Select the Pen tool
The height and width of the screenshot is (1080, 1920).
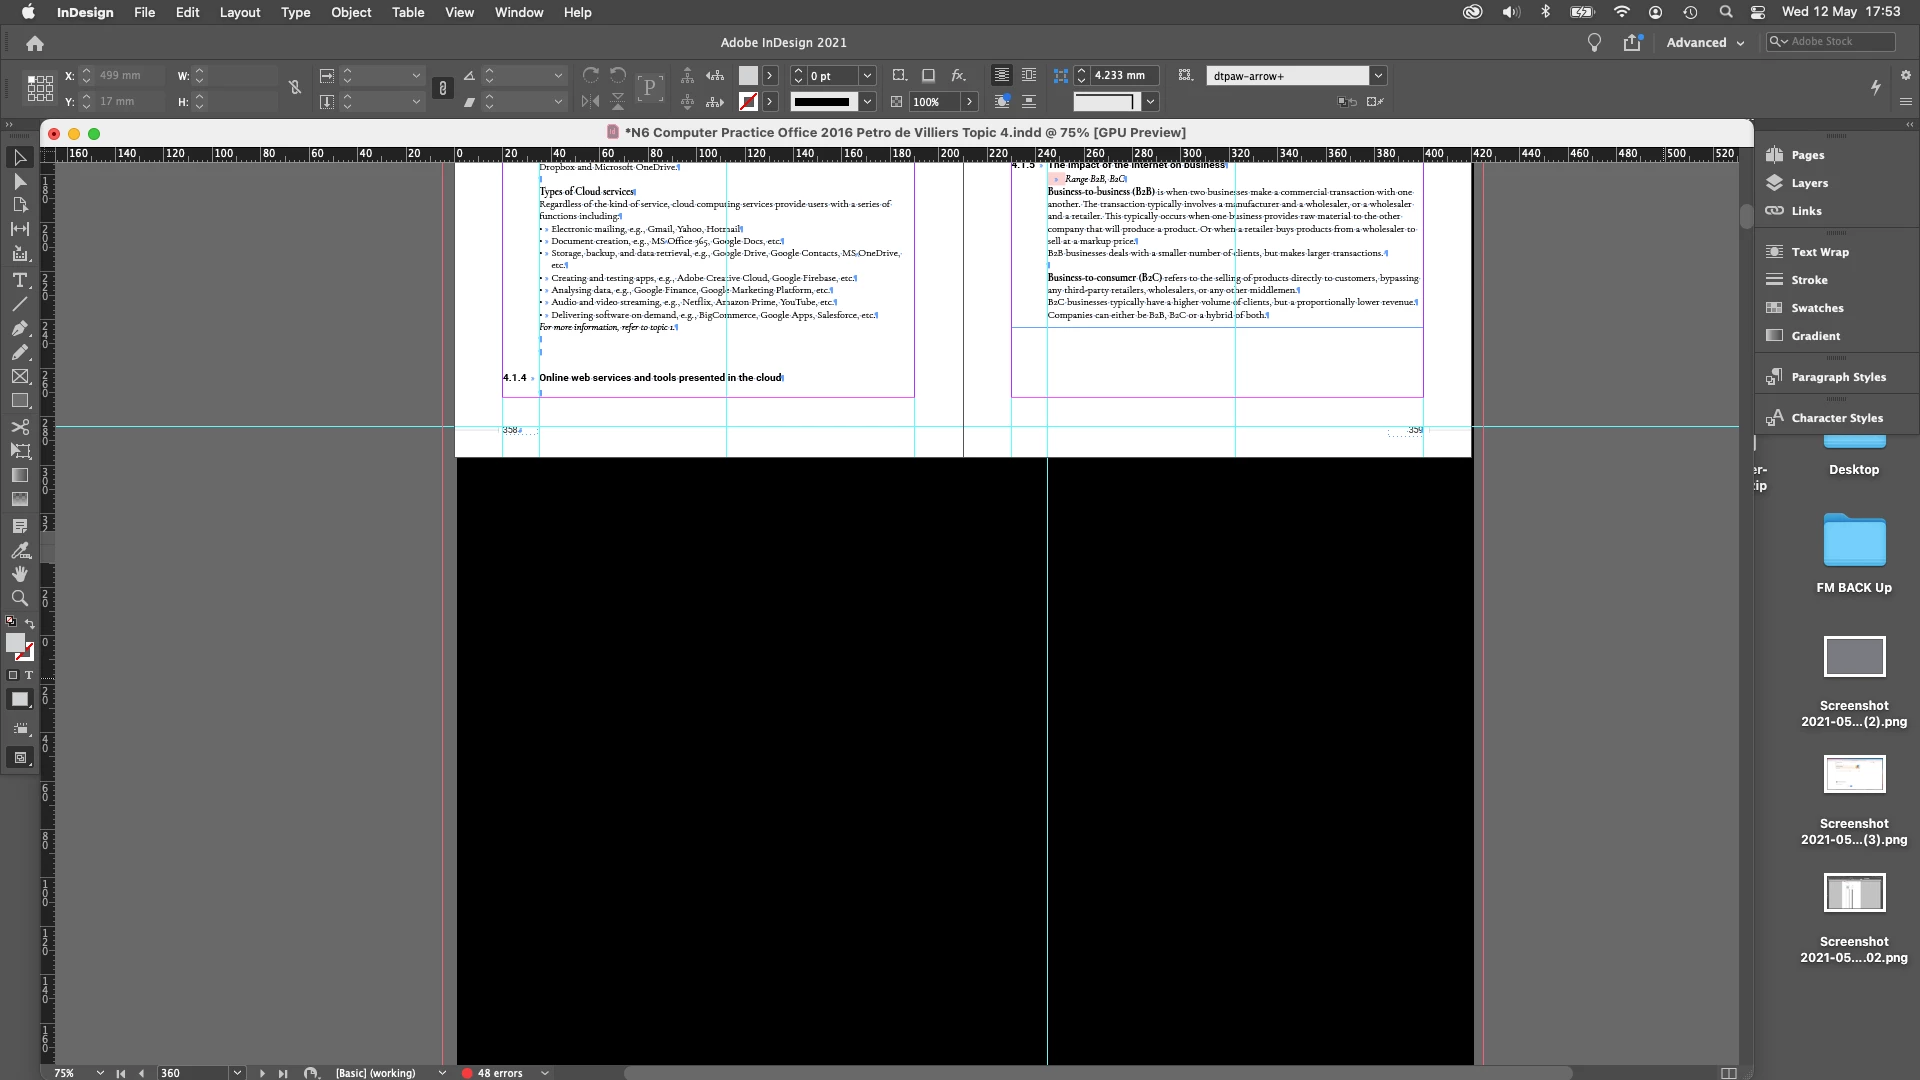[19, 328]
